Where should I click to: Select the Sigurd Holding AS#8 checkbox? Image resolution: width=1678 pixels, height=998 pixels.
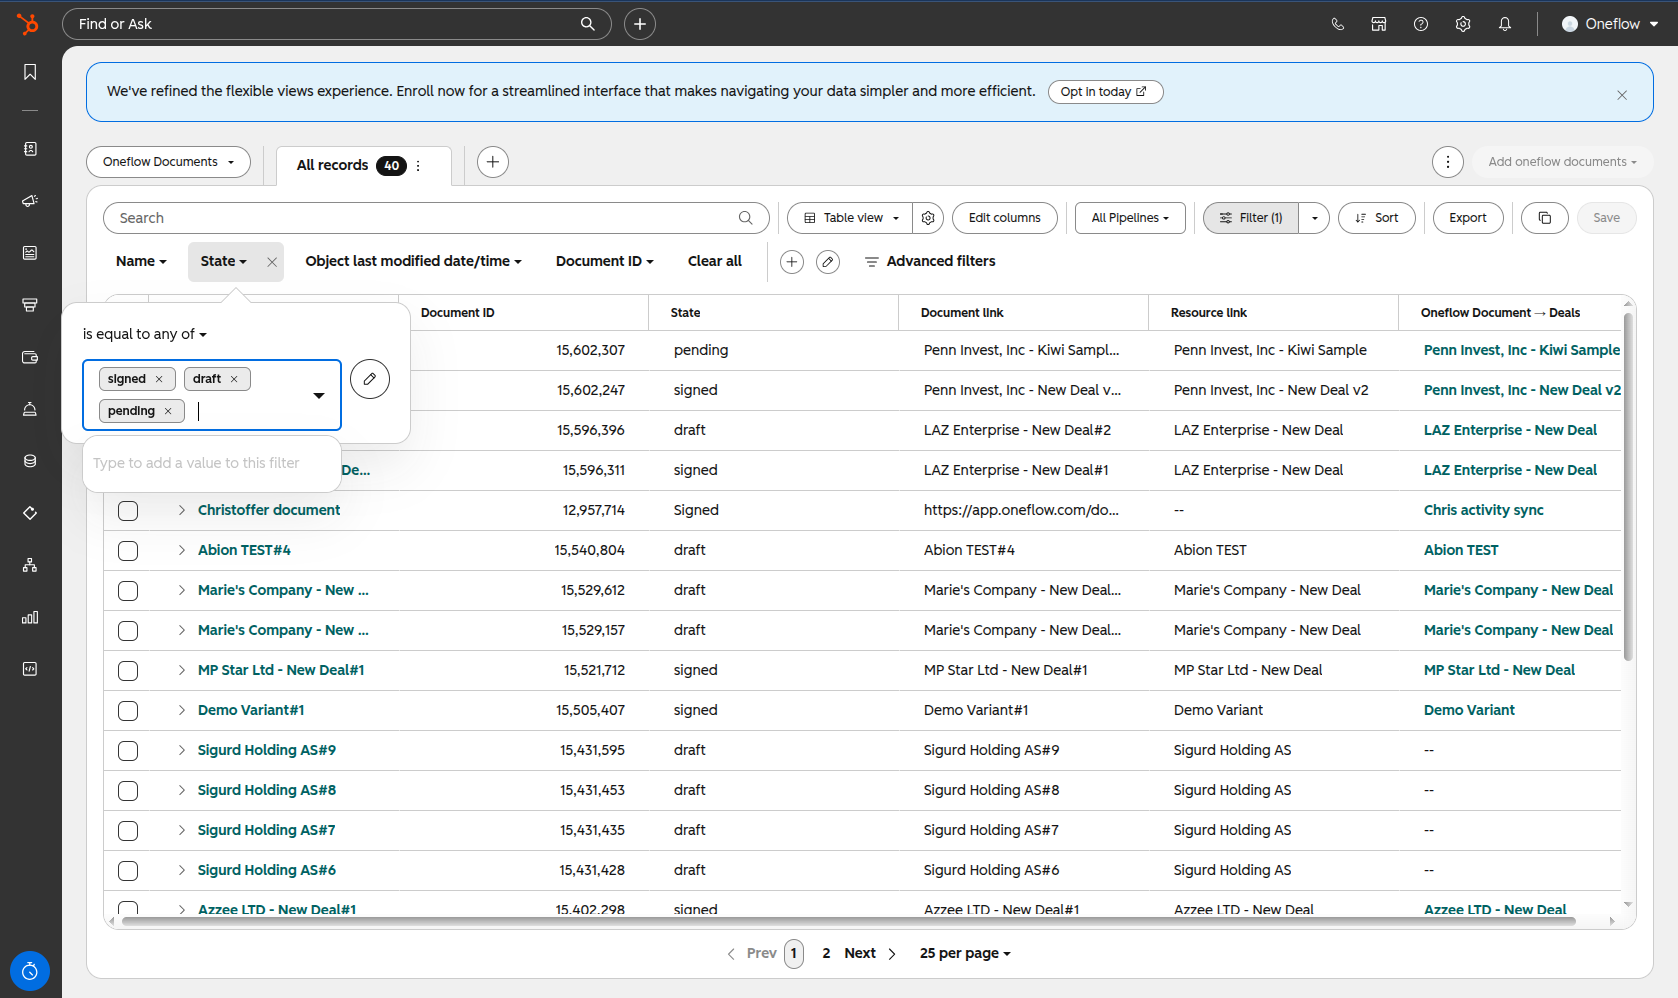click(x=128, y=791)
